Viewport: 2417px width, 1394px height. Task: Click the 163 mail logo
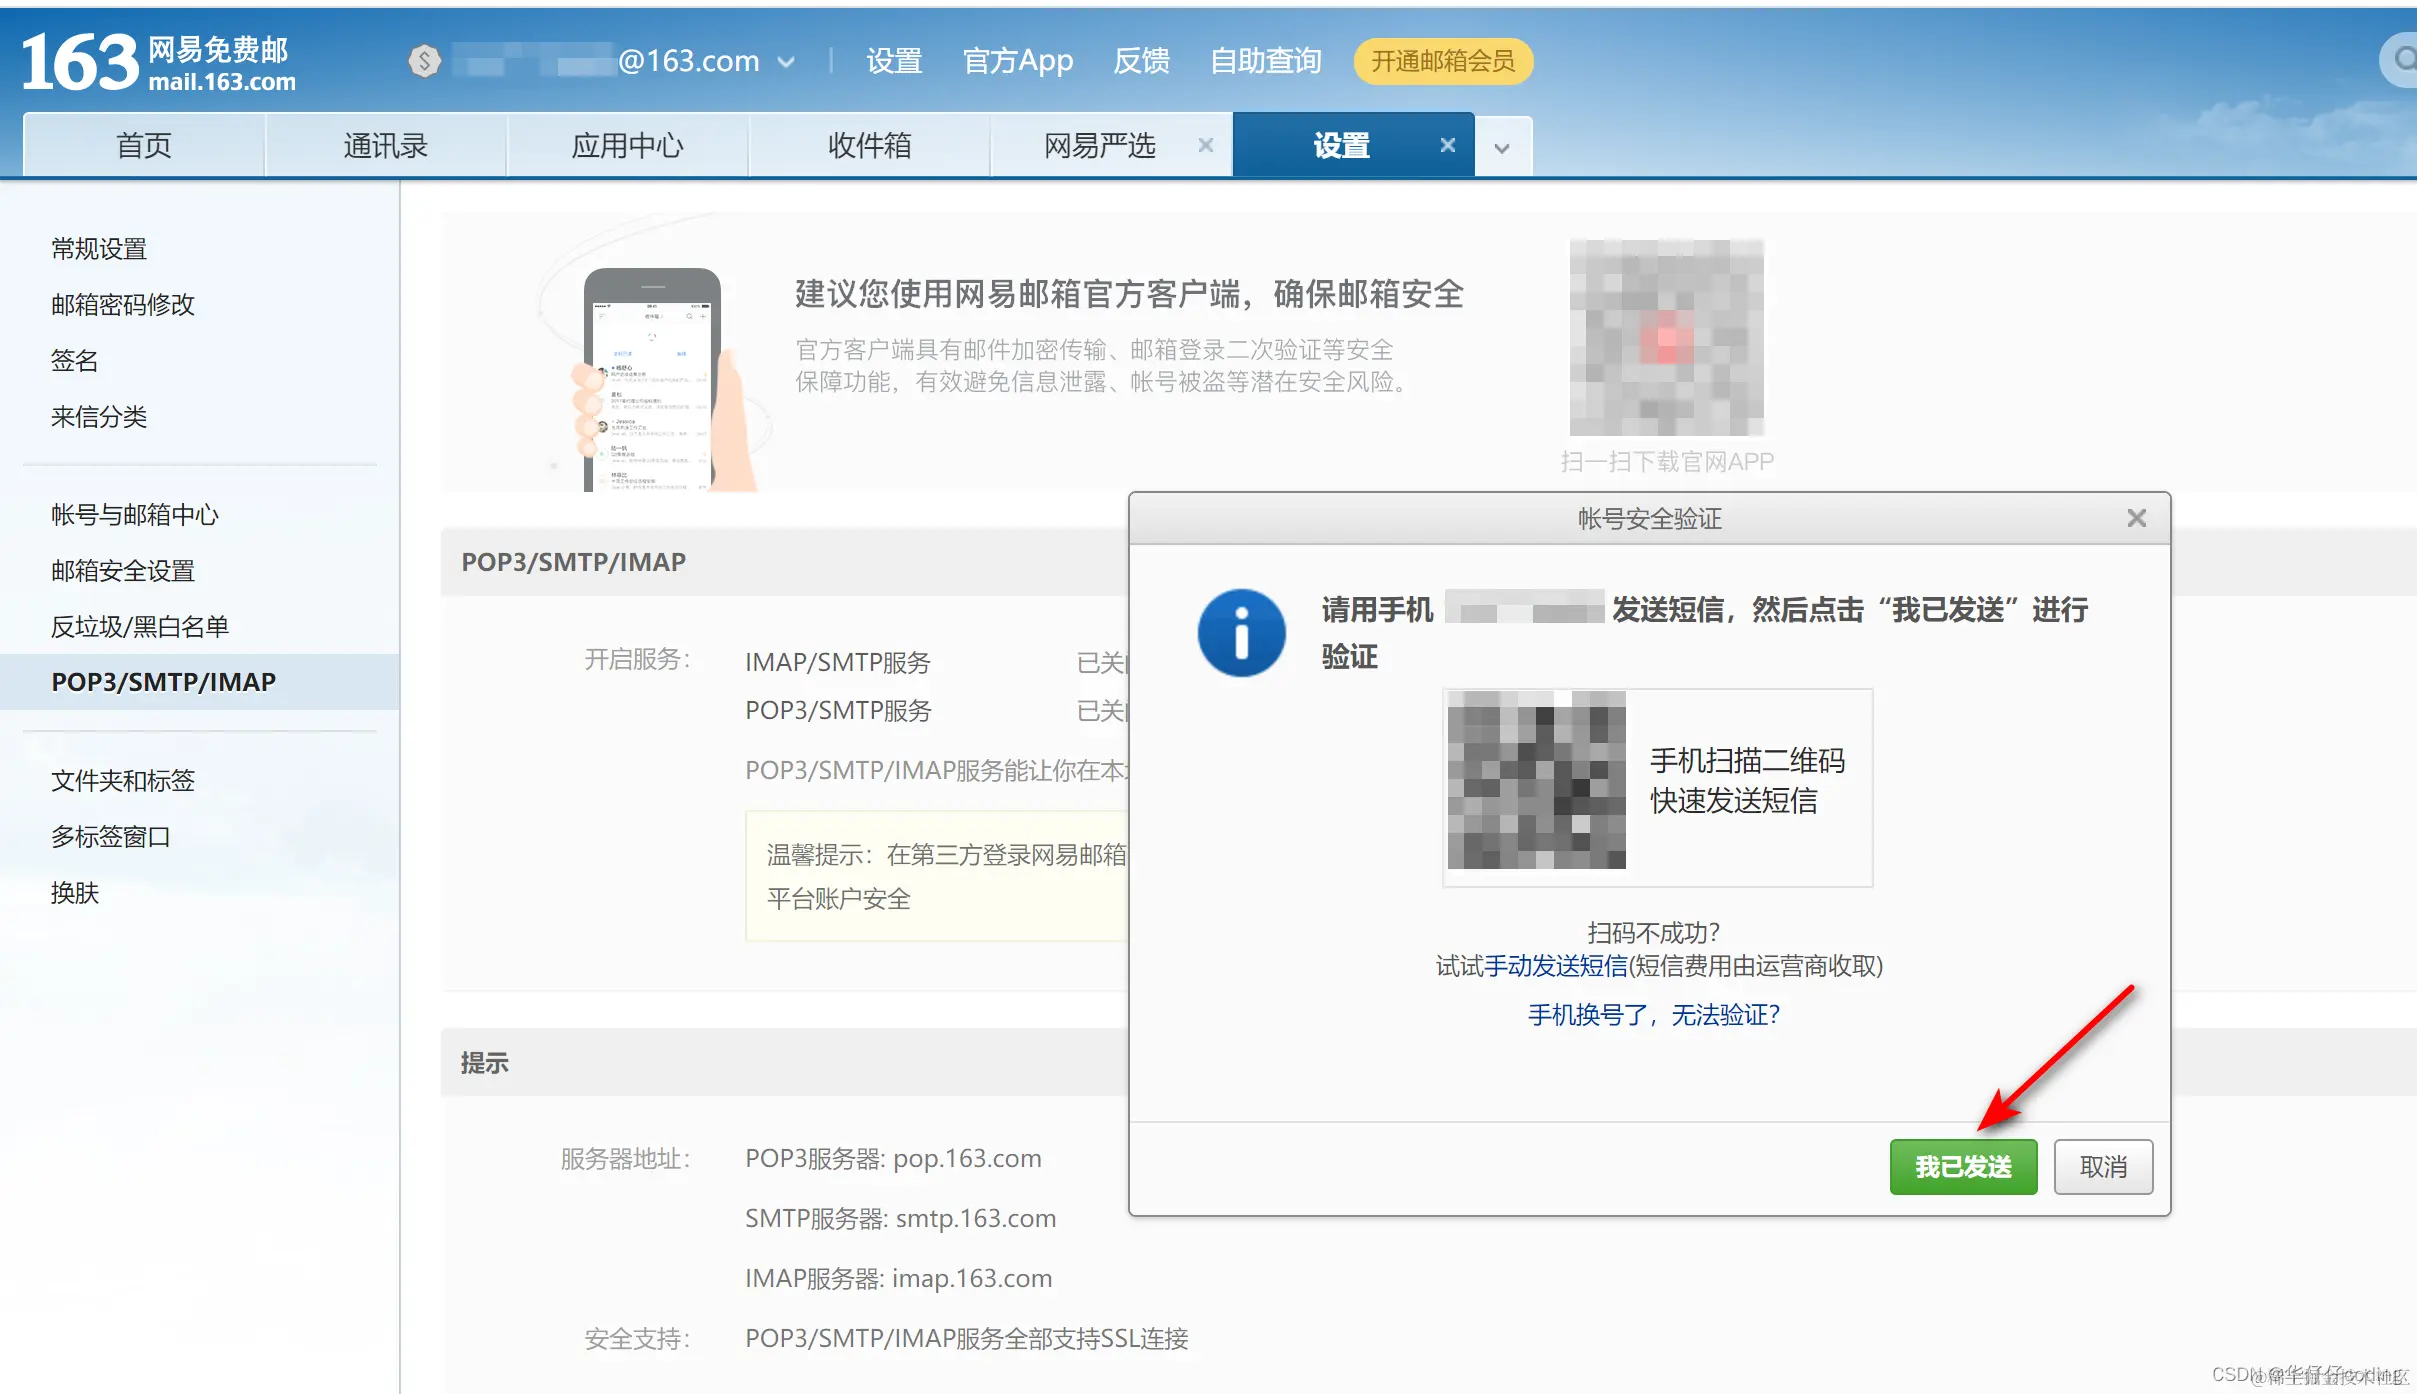160,60
